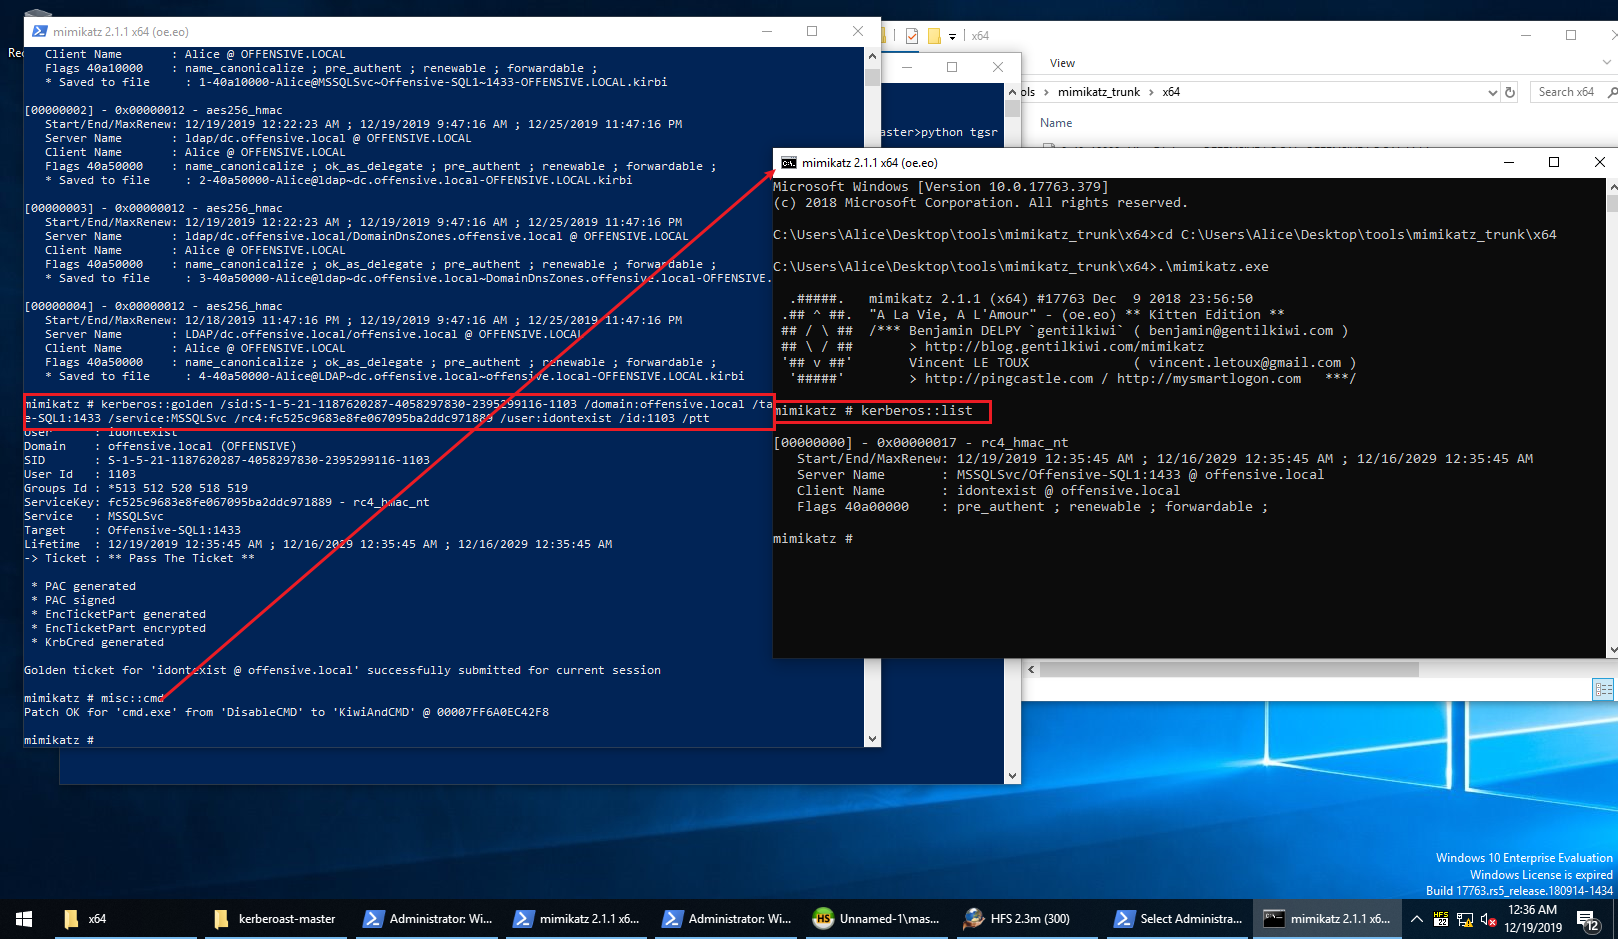Open the Unnamed-1\mas... HS taskbar item
Image resolution: width=1618 pixels, height=939 pixels.
(x=877, y=918)
